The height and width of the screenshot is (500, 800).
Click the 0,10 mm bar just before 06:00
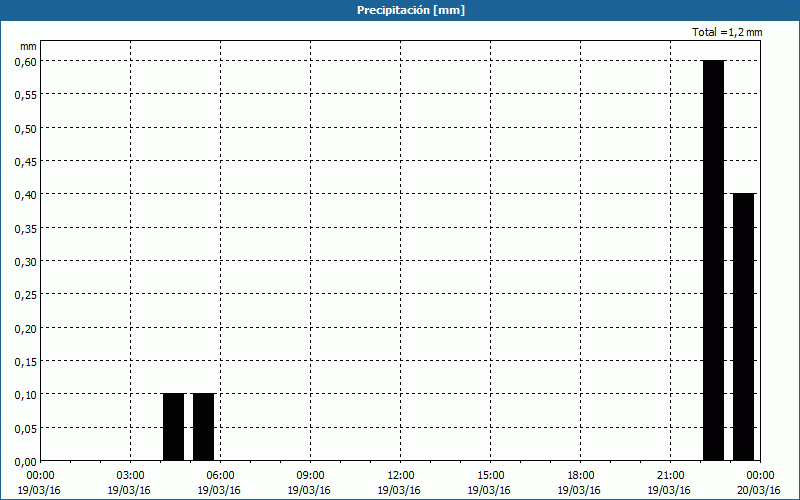pyautogui.click(x=204, y=428)
